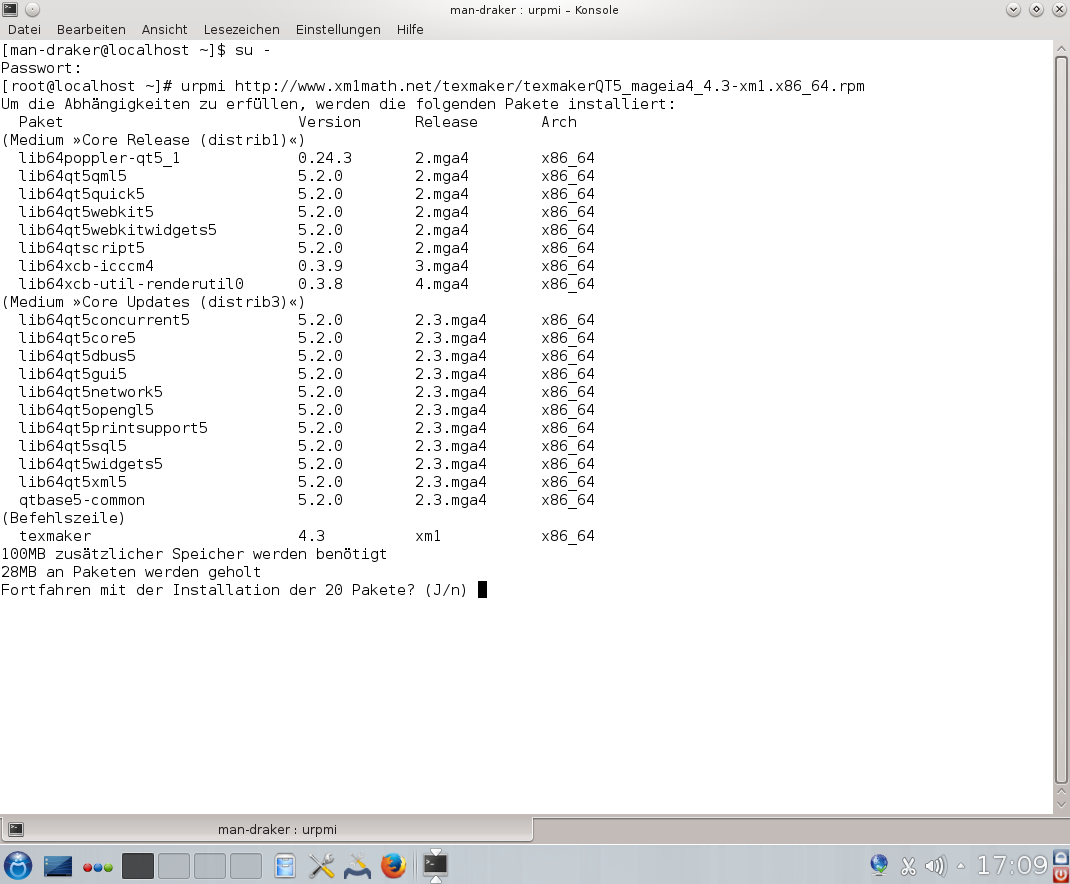Open the software management panel icon
This screenshot has width=1070, height=884.
point(357,866)
